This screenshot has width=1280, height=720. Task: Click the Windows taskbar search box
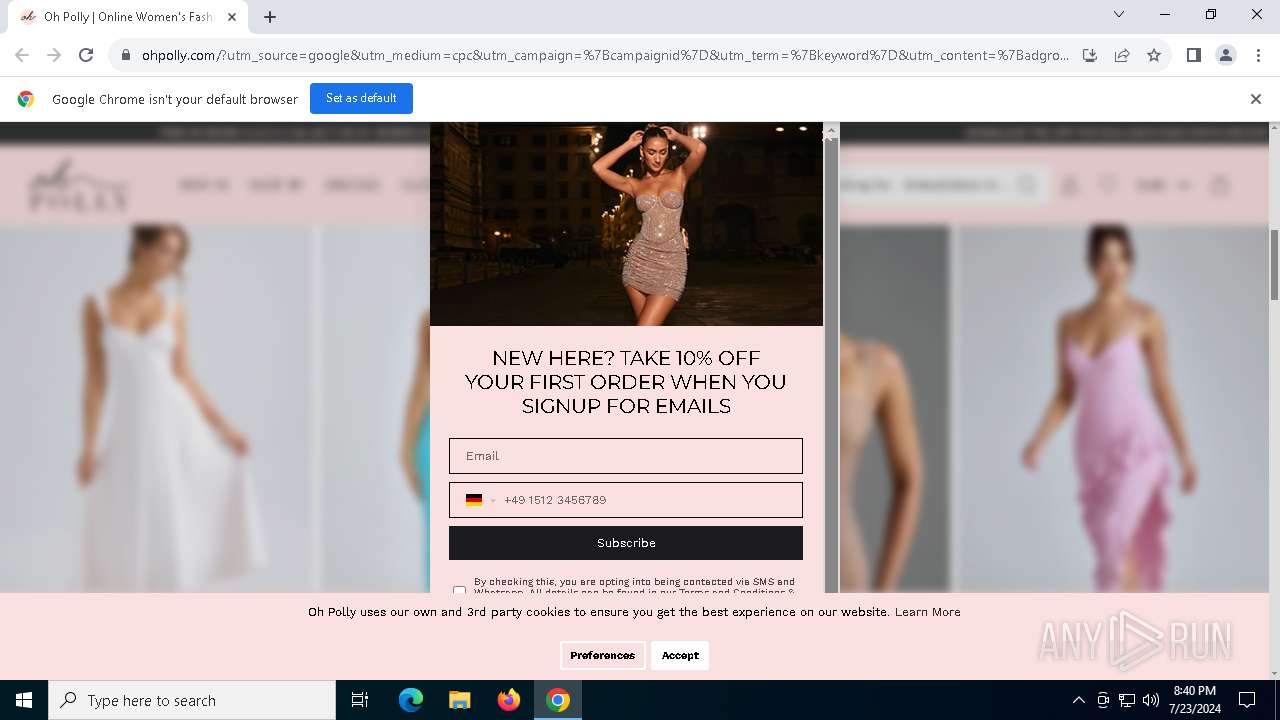pyautogui.click(x=192, y=700)
